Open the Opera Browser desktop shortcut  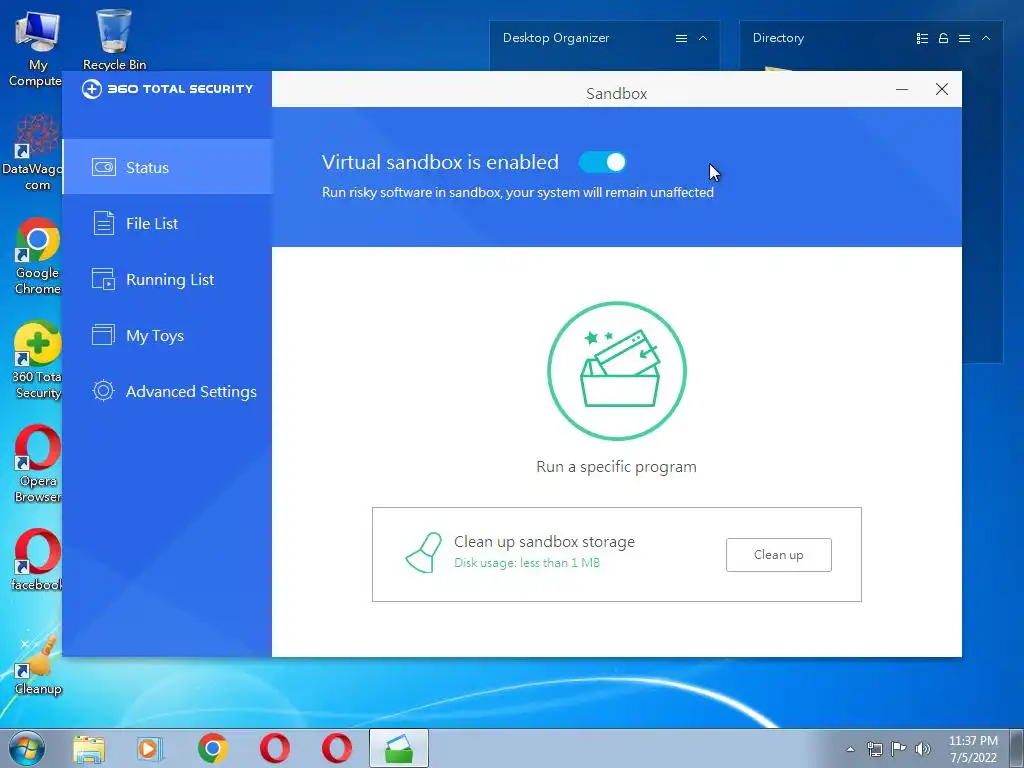tap(37, 464)
